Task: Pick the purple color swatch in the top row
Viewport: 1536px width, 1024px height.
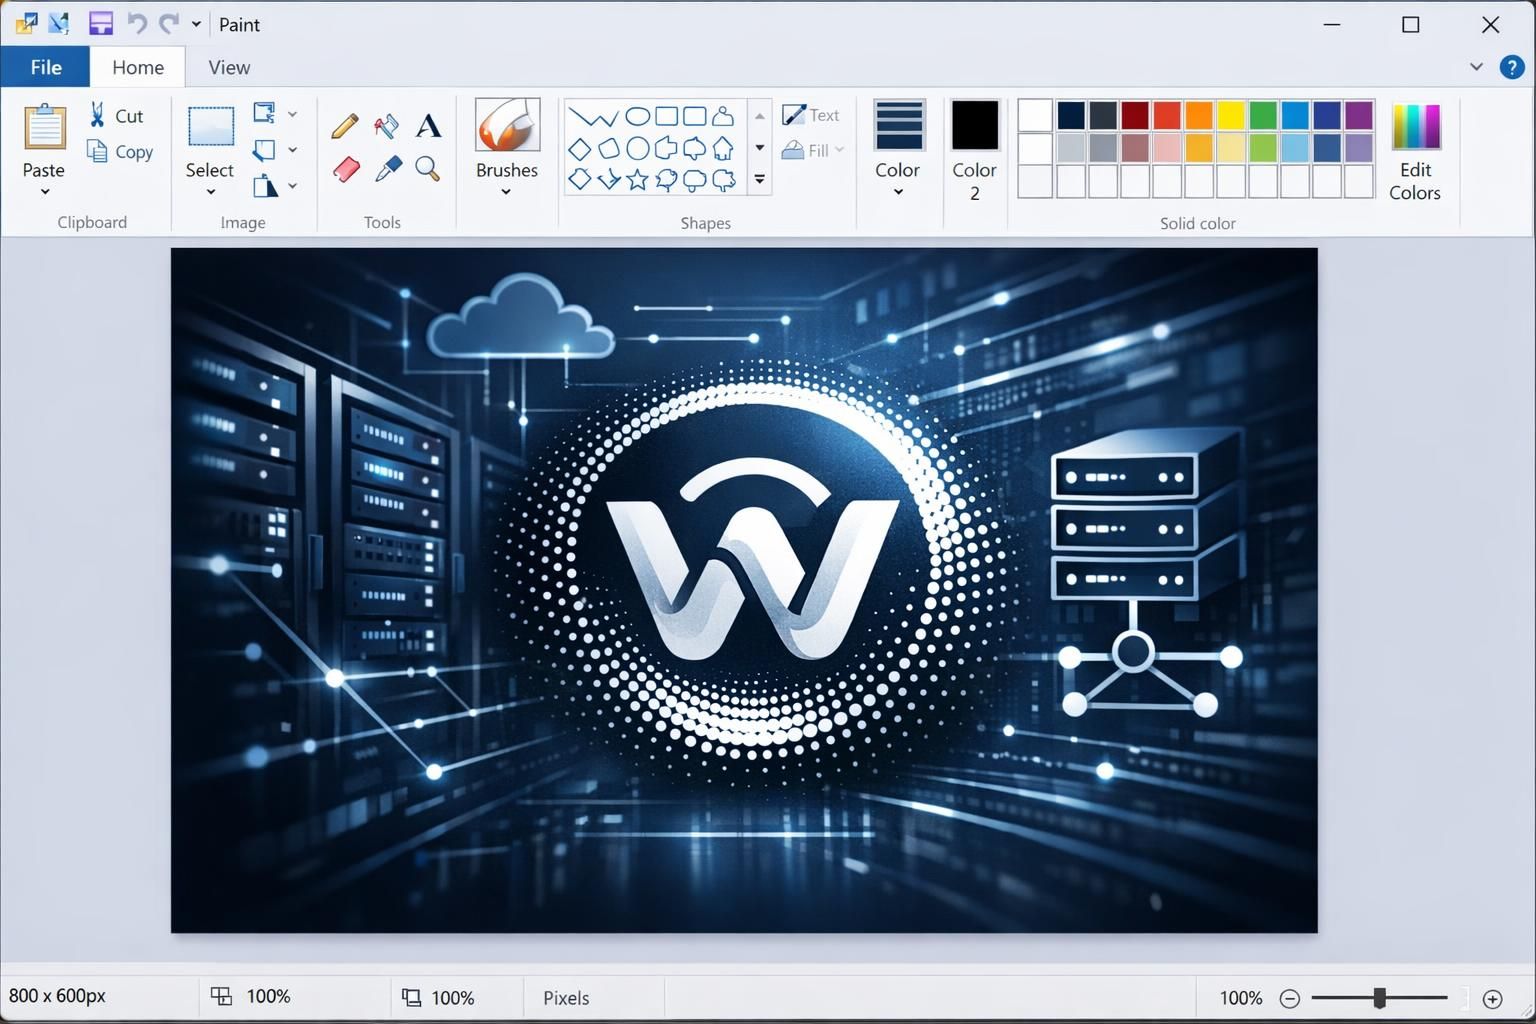Action: click(x=1359, y=115)
